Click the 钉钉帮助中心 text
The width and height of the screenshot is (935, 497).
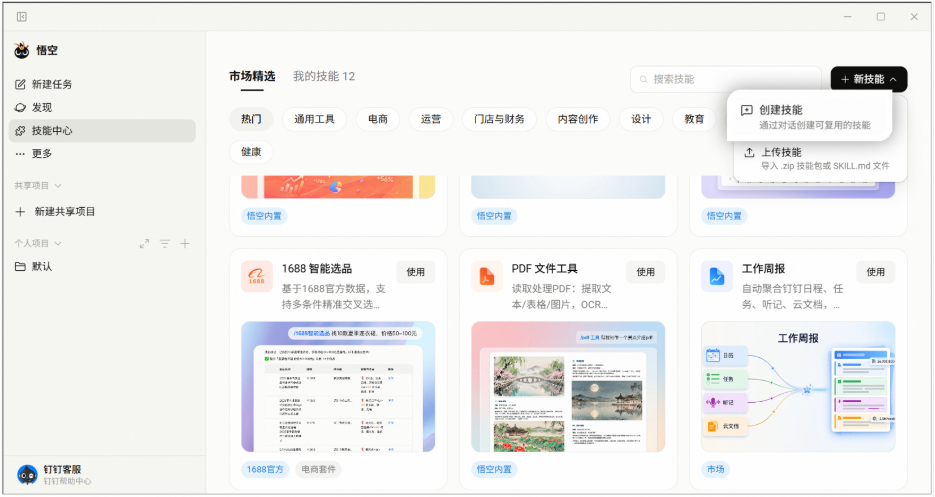point(67,481)
